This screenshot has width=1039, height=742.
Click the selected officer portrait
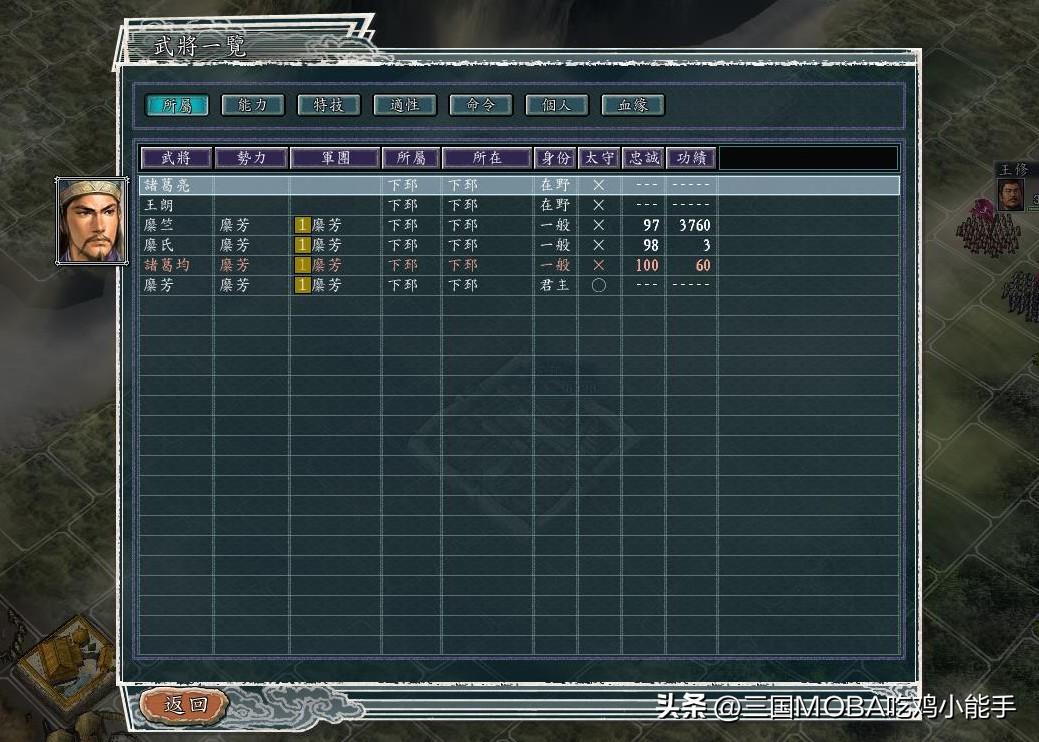[x=91, y=221]
